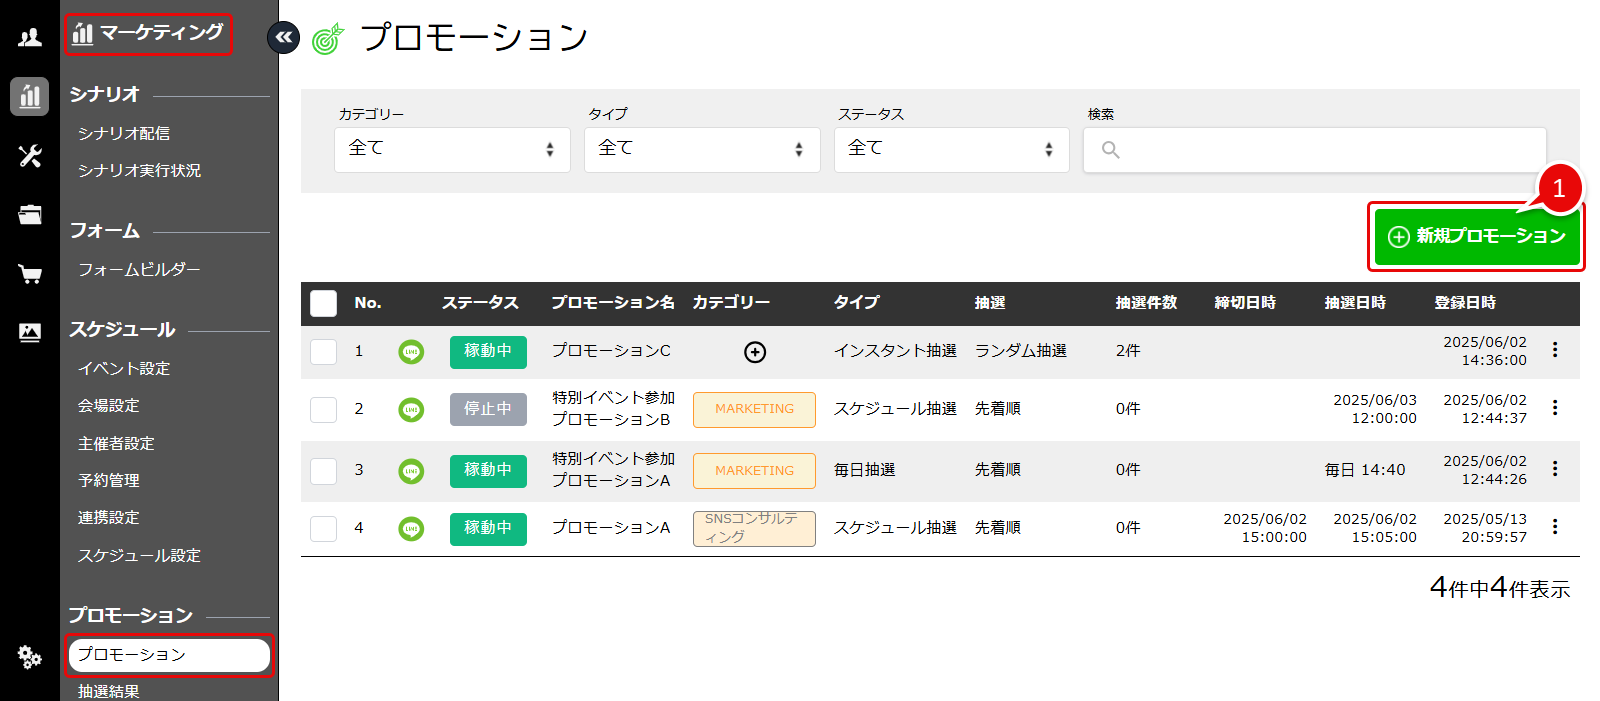
Task: Click 毎日抽選 type cell in row 3
Action: pos(865,470)
